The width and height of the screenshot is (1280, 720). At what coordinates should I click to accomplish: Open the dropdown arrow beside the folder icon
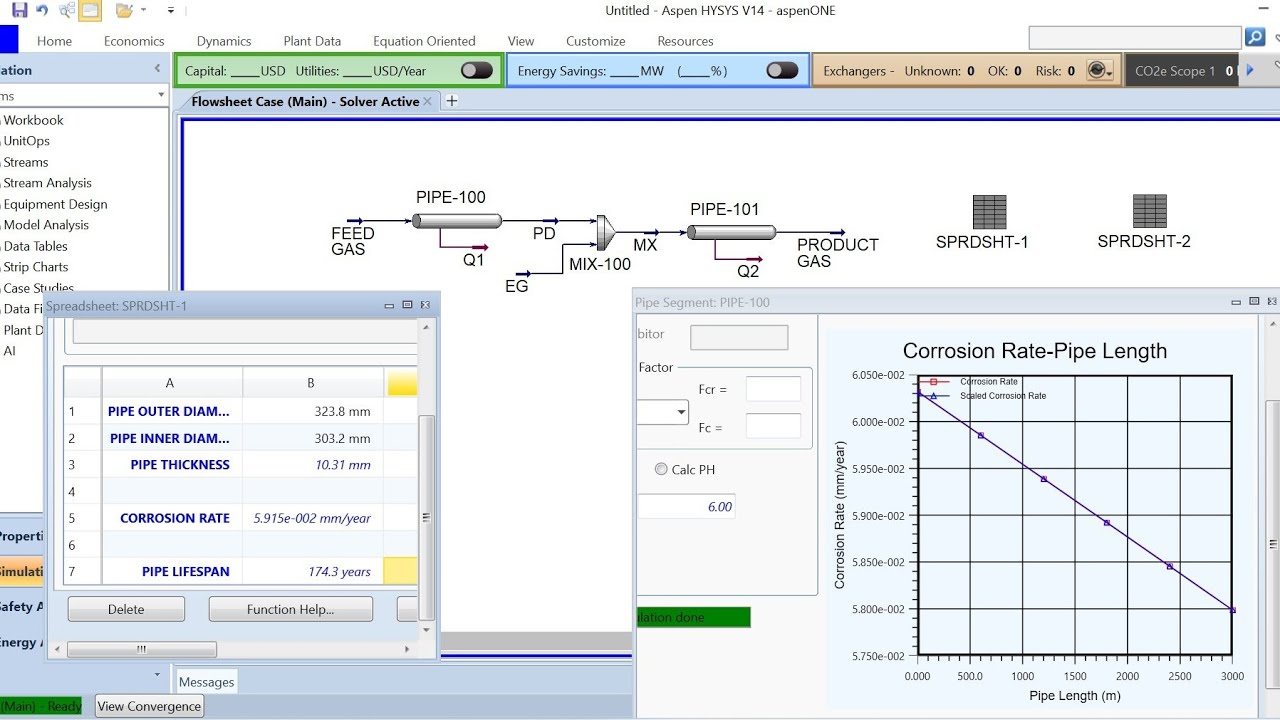pos(144,11)
